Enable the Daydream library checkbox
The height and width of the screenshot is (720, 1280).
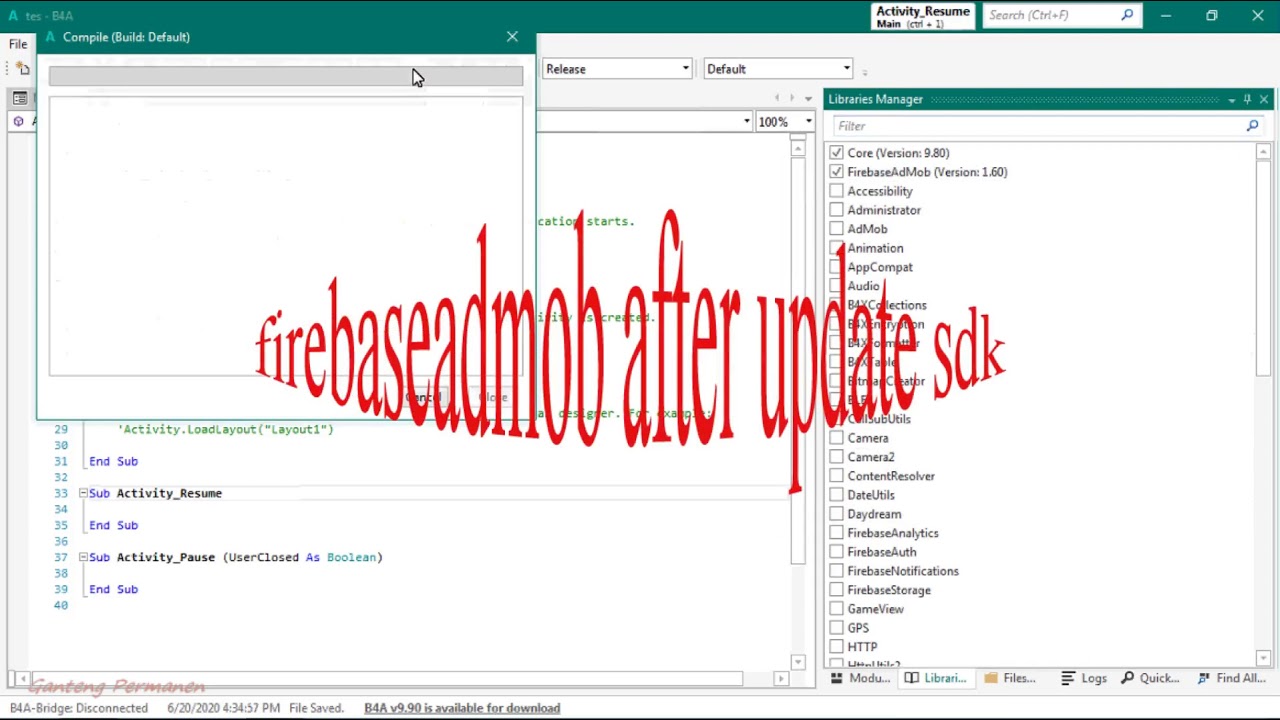tap(836, 514)
